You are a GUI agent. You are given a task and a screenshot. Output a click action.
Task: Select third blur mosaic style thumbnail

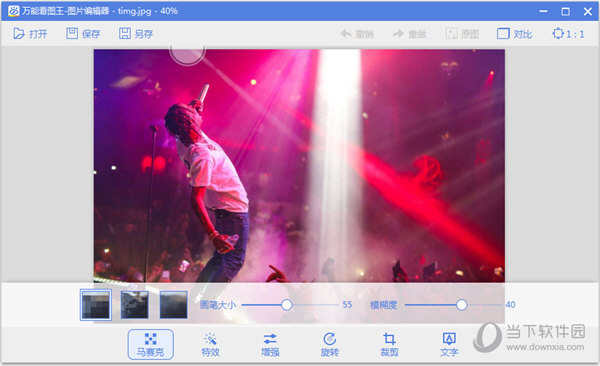[x=174, y=305]
